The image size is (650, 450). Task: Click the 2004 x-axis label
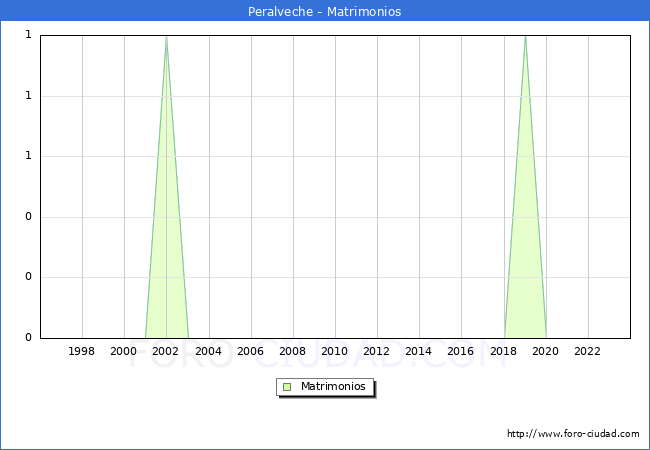point(208,351)
